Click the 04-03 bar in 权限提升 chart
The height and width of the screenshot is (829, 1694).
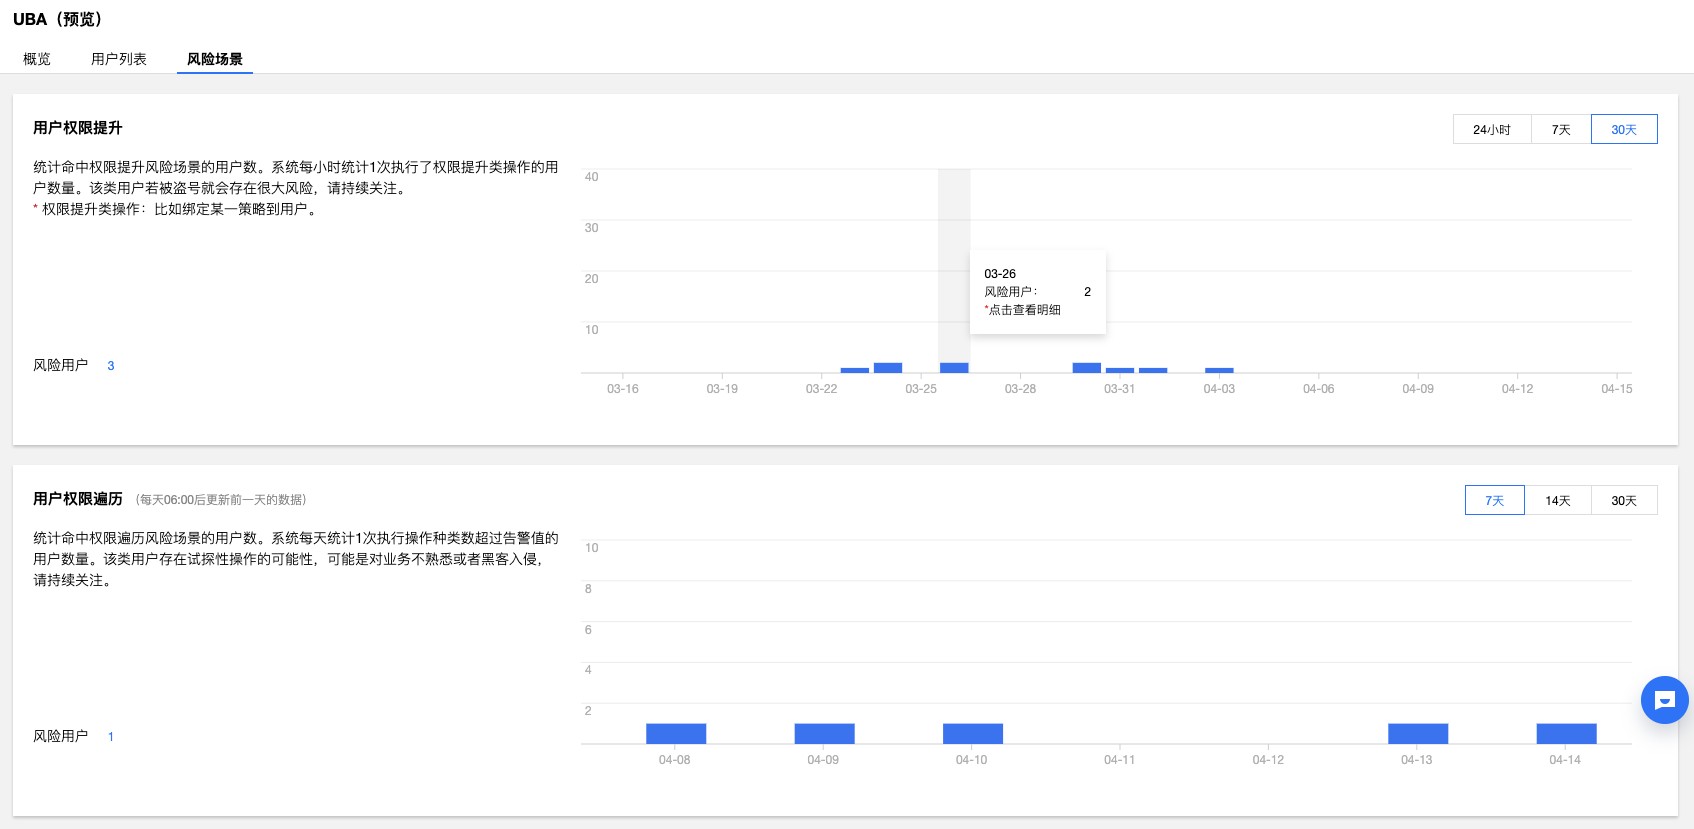(1219, 370)
